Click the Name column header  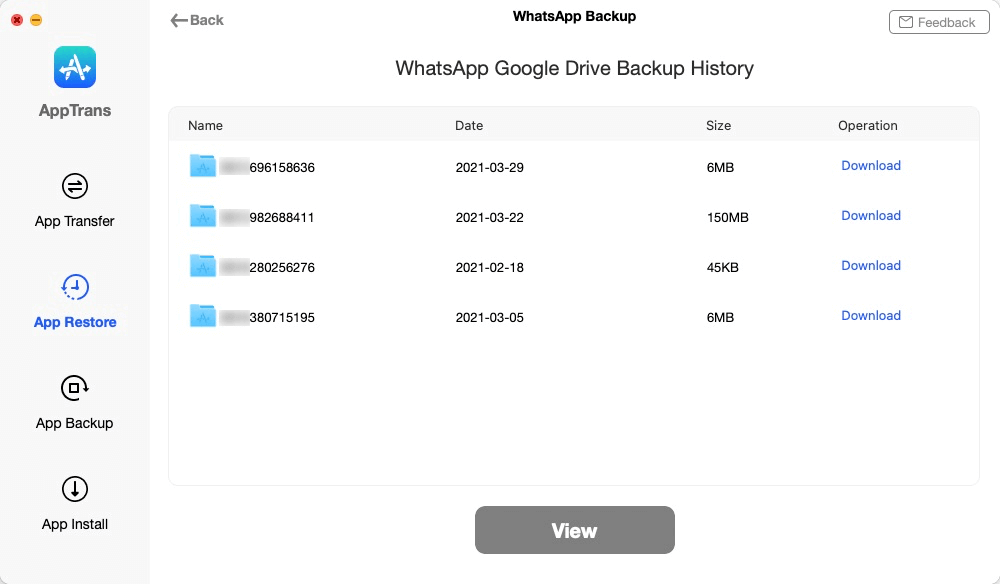pos(205,126)
